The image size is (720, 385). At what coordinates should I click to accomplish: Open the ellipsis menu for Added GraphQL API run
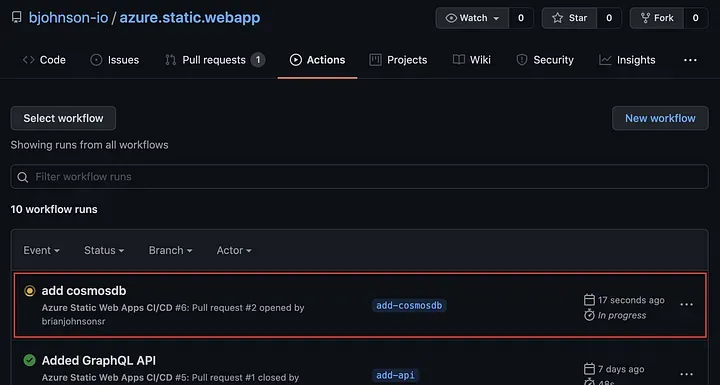pyautogui.click(x=686, y=374)
